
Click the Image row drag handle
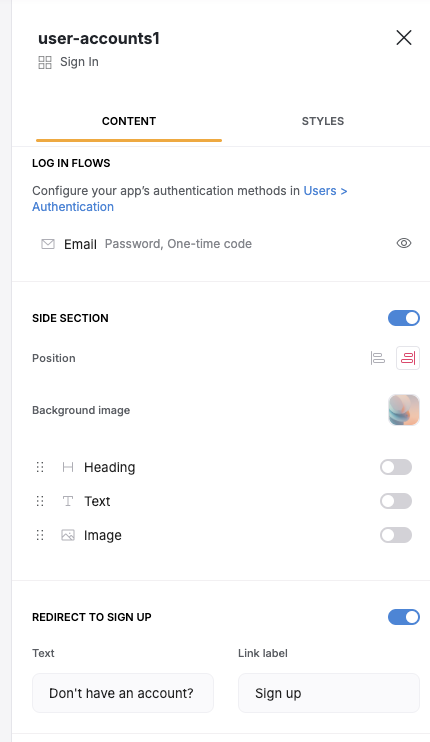(40, 535)
